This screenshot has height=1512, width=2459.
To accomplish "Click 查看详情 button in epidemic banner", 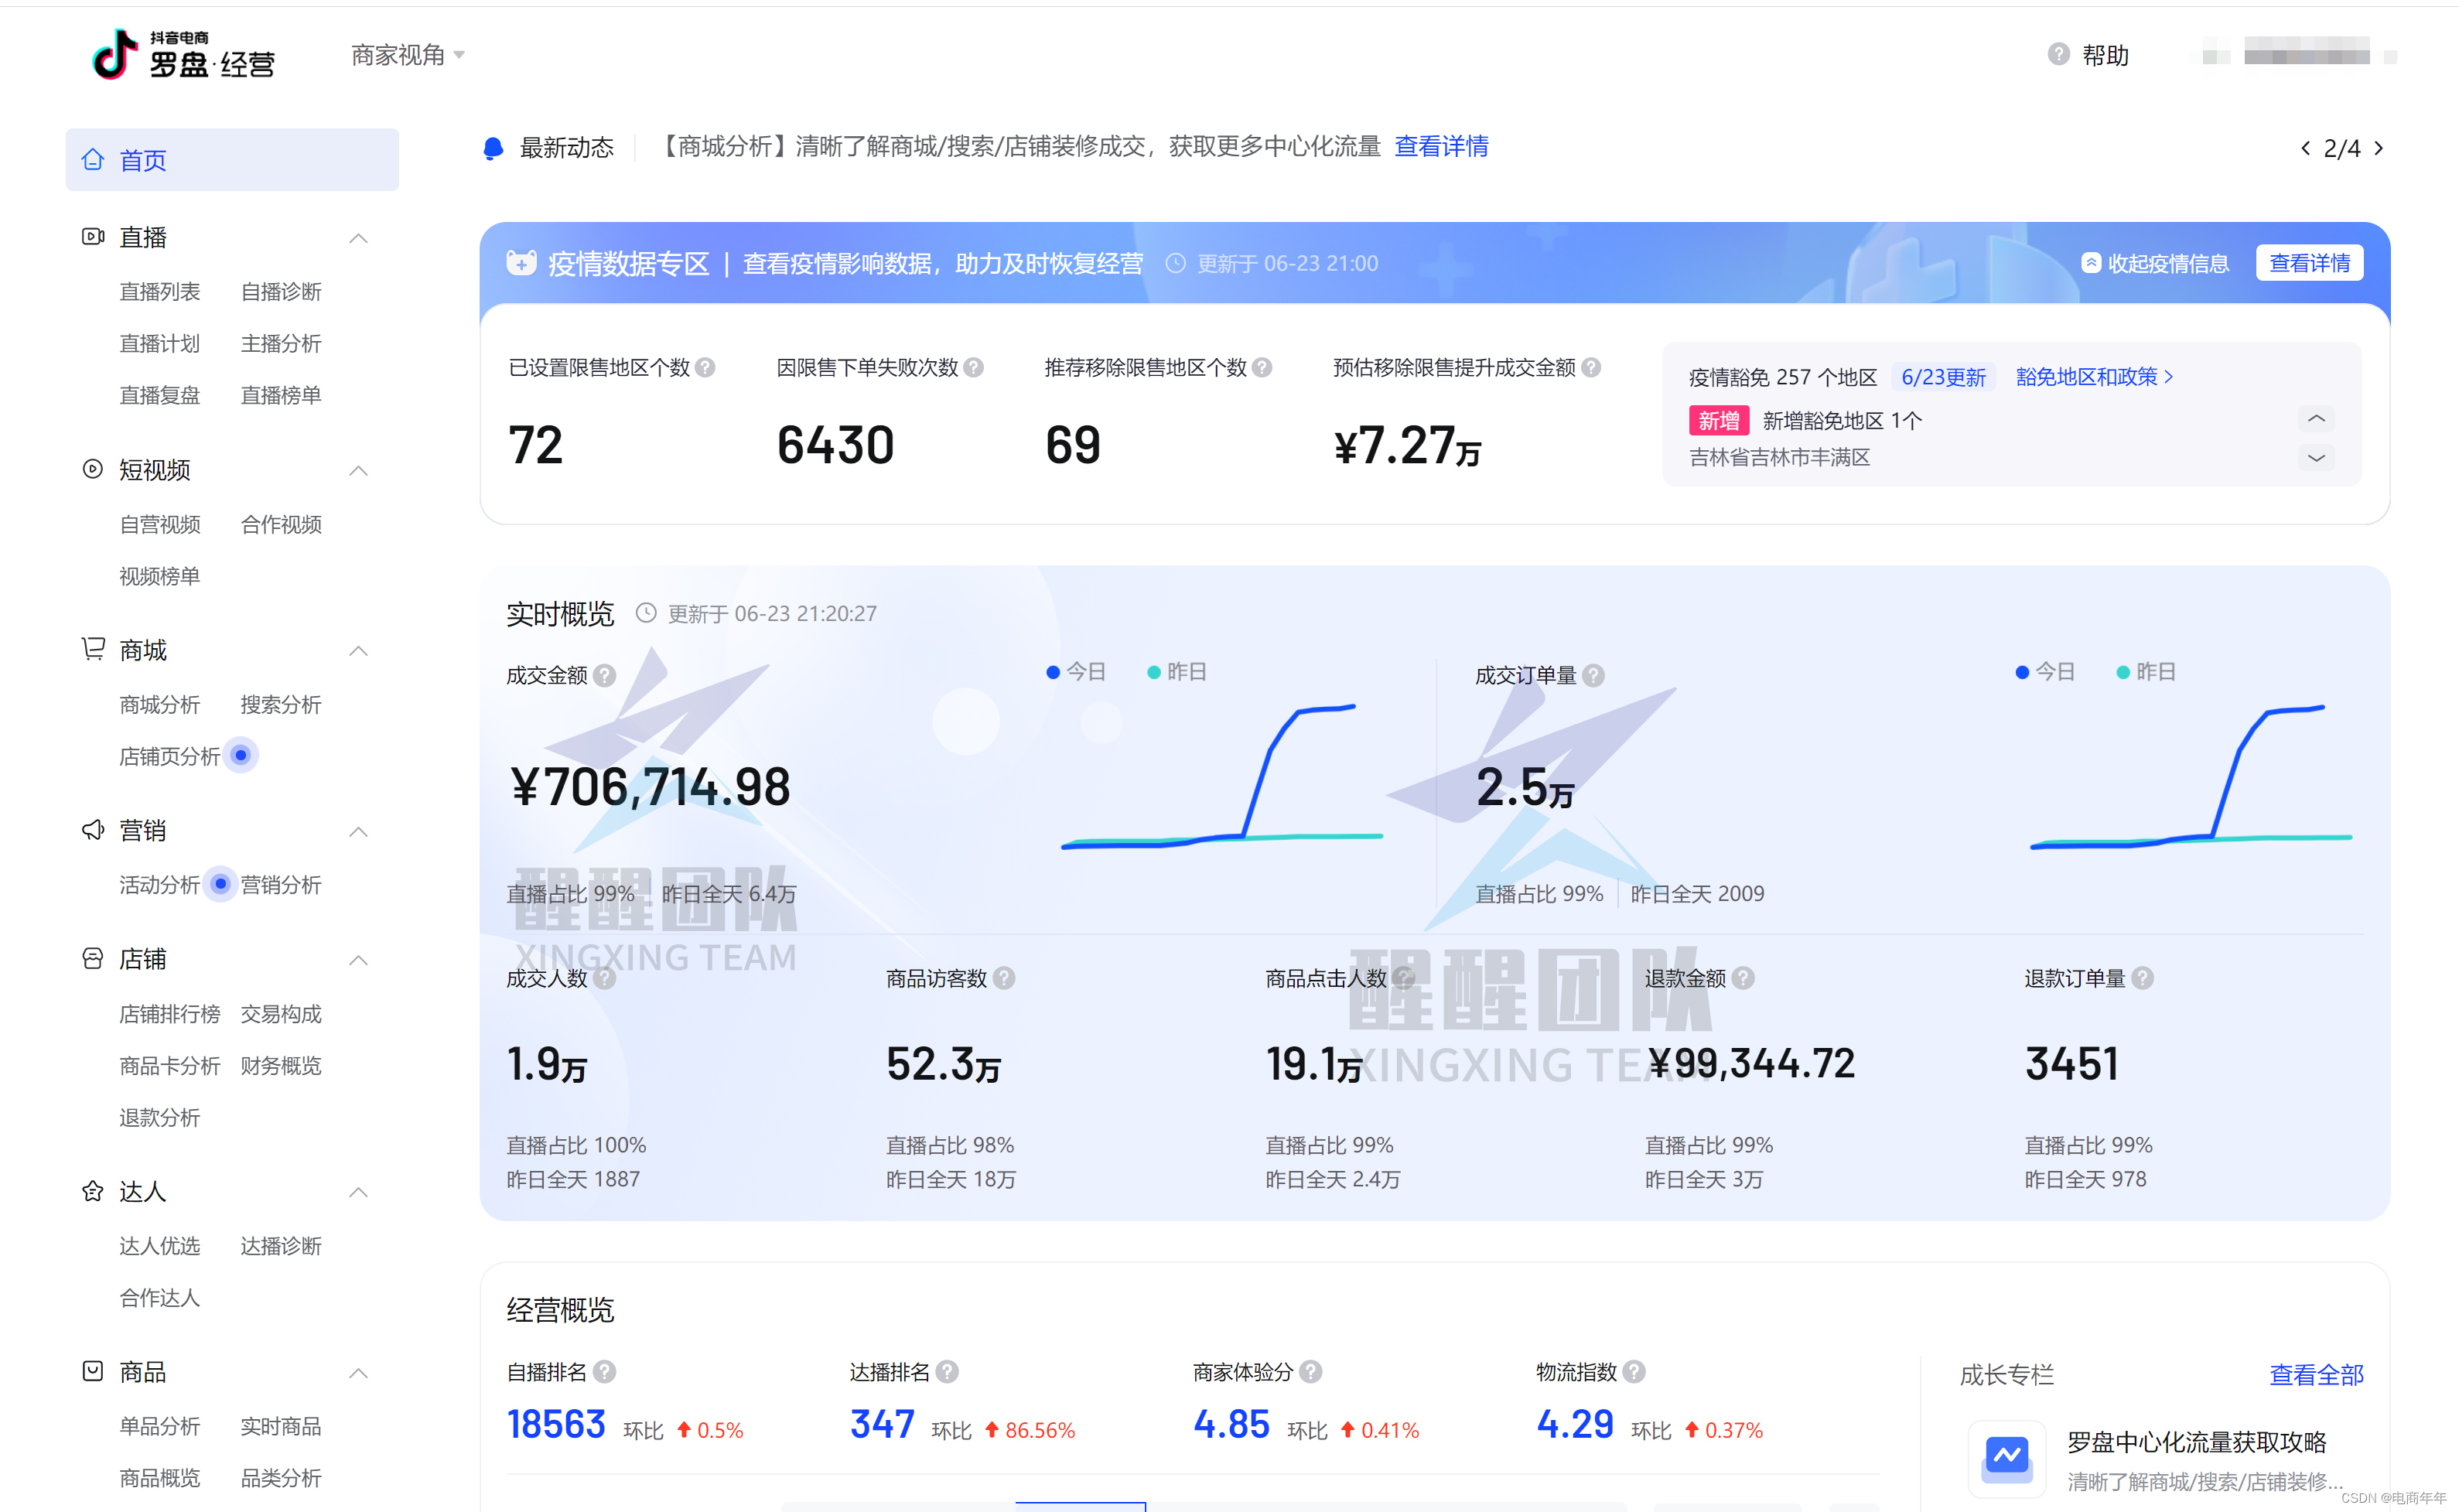I will pos(2308,263).
